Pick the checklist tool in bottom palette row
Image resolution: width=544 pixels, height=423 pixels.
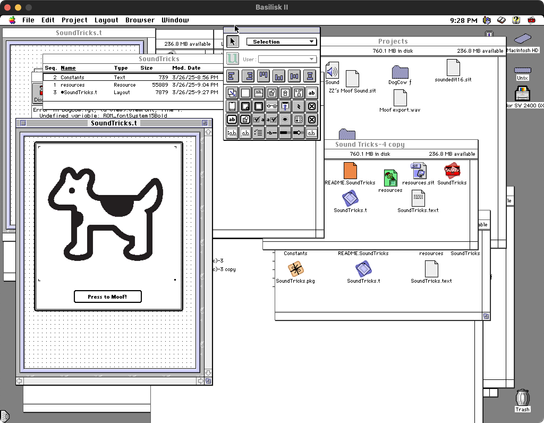(x=258, y=133)
